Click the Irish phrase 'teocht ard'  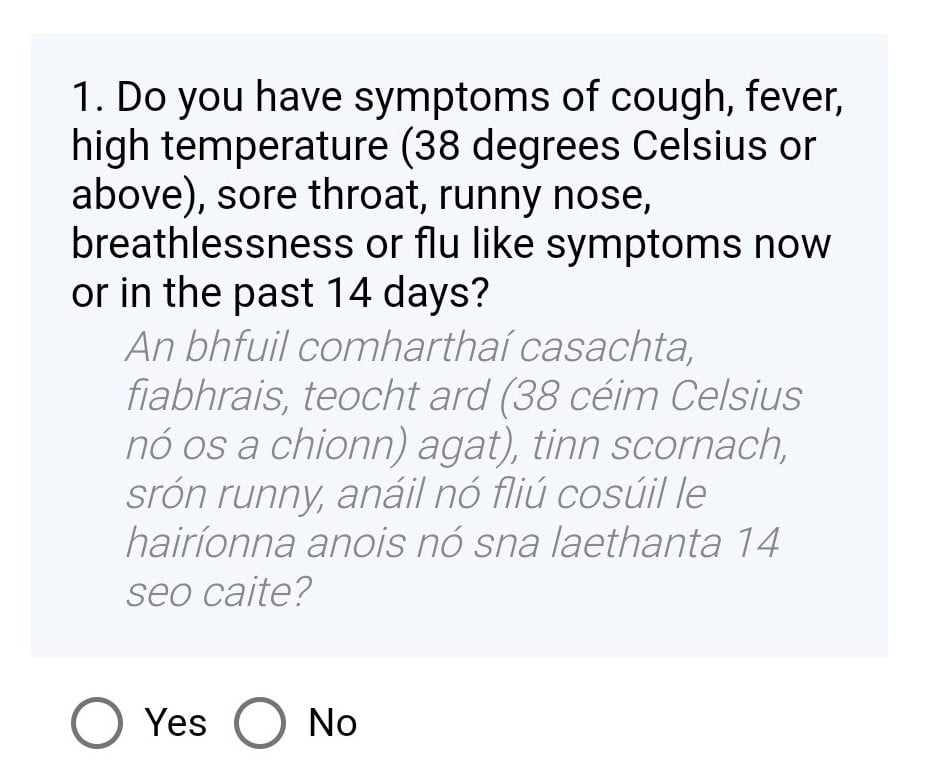click(x=395, y=396)
